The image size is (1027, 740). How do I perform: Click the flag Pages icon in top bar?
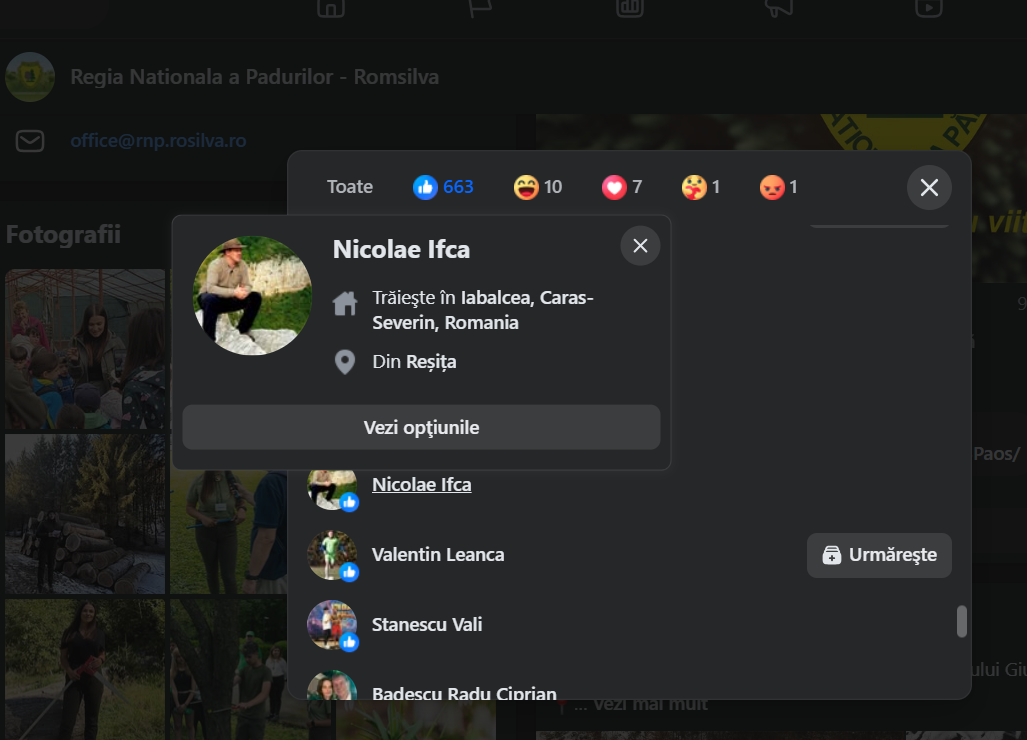tap(480, 8)
